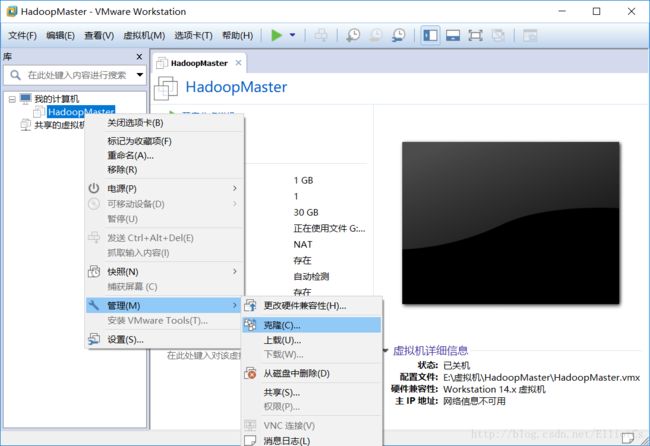Open the 选项卡(T) menu
This screenshot has width=650, height=446.
click(193, 36)
